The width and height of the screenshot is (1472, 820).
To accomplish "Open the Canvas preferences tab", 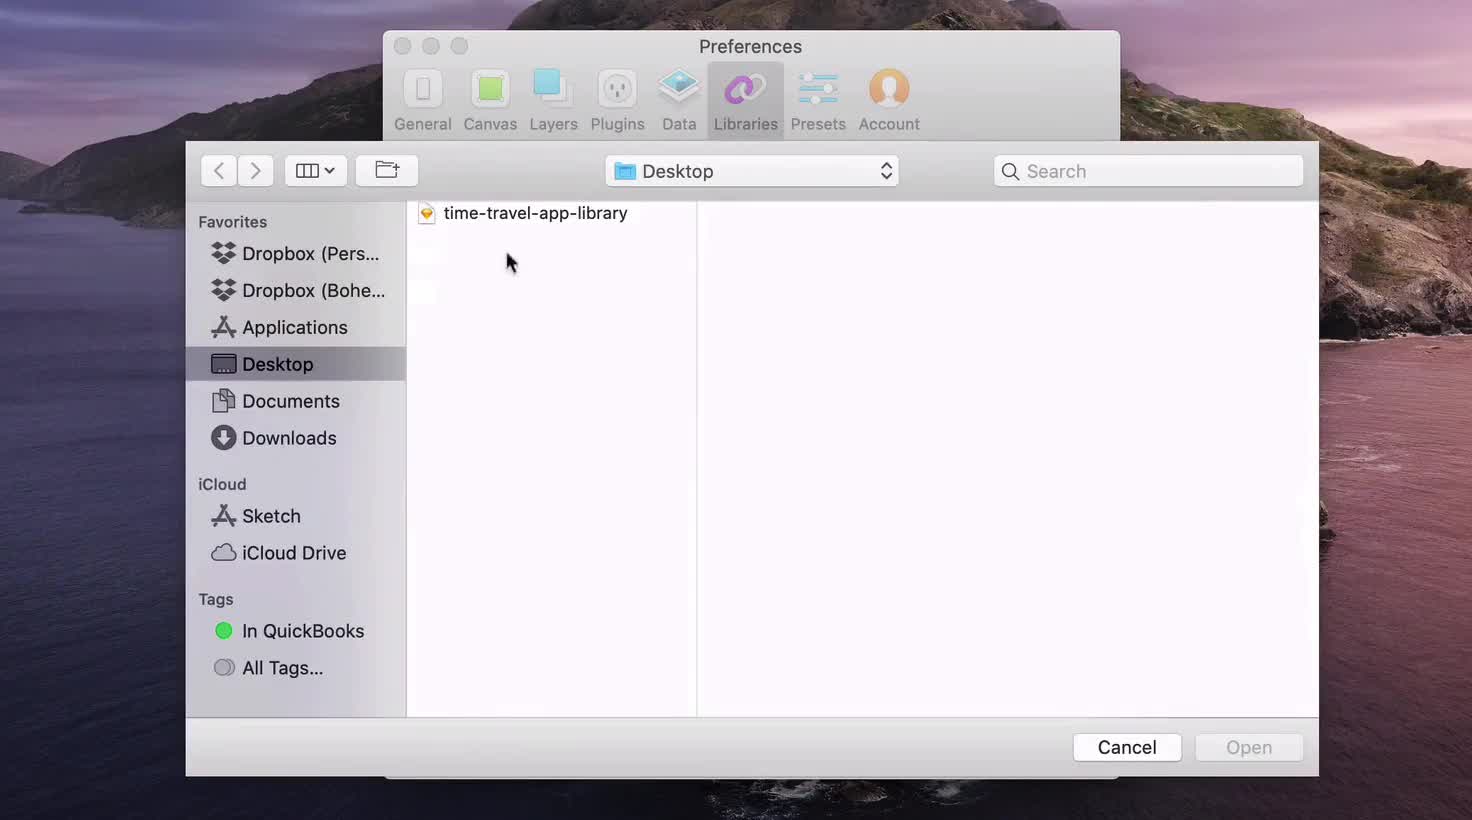I will coord(490,101).
